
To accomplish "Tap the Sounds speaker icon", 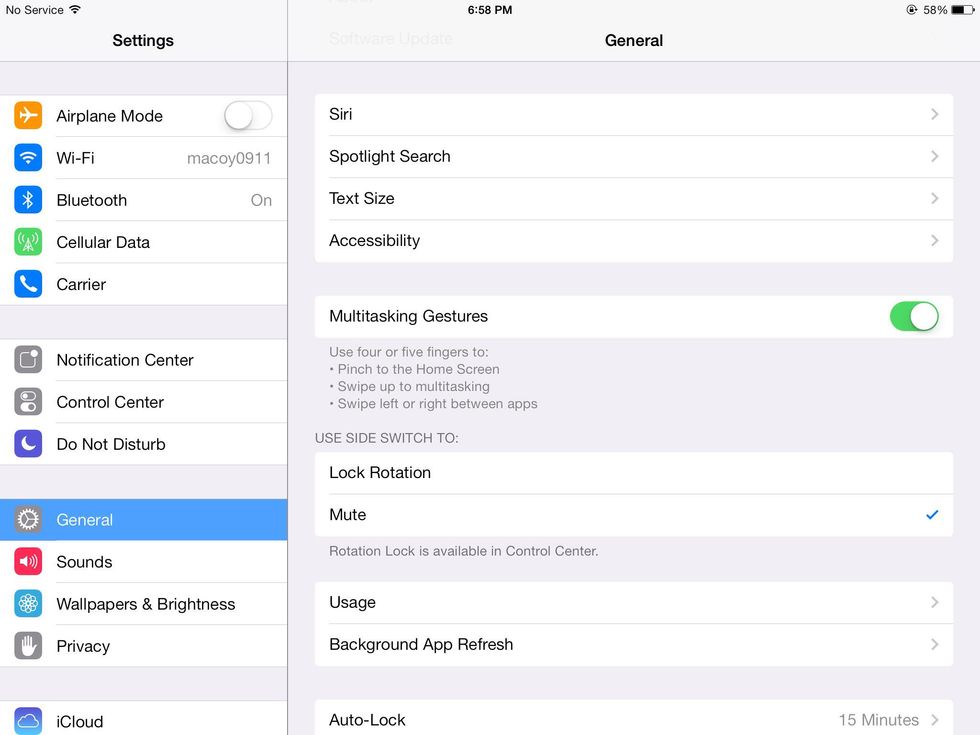I will coord(28,562).
